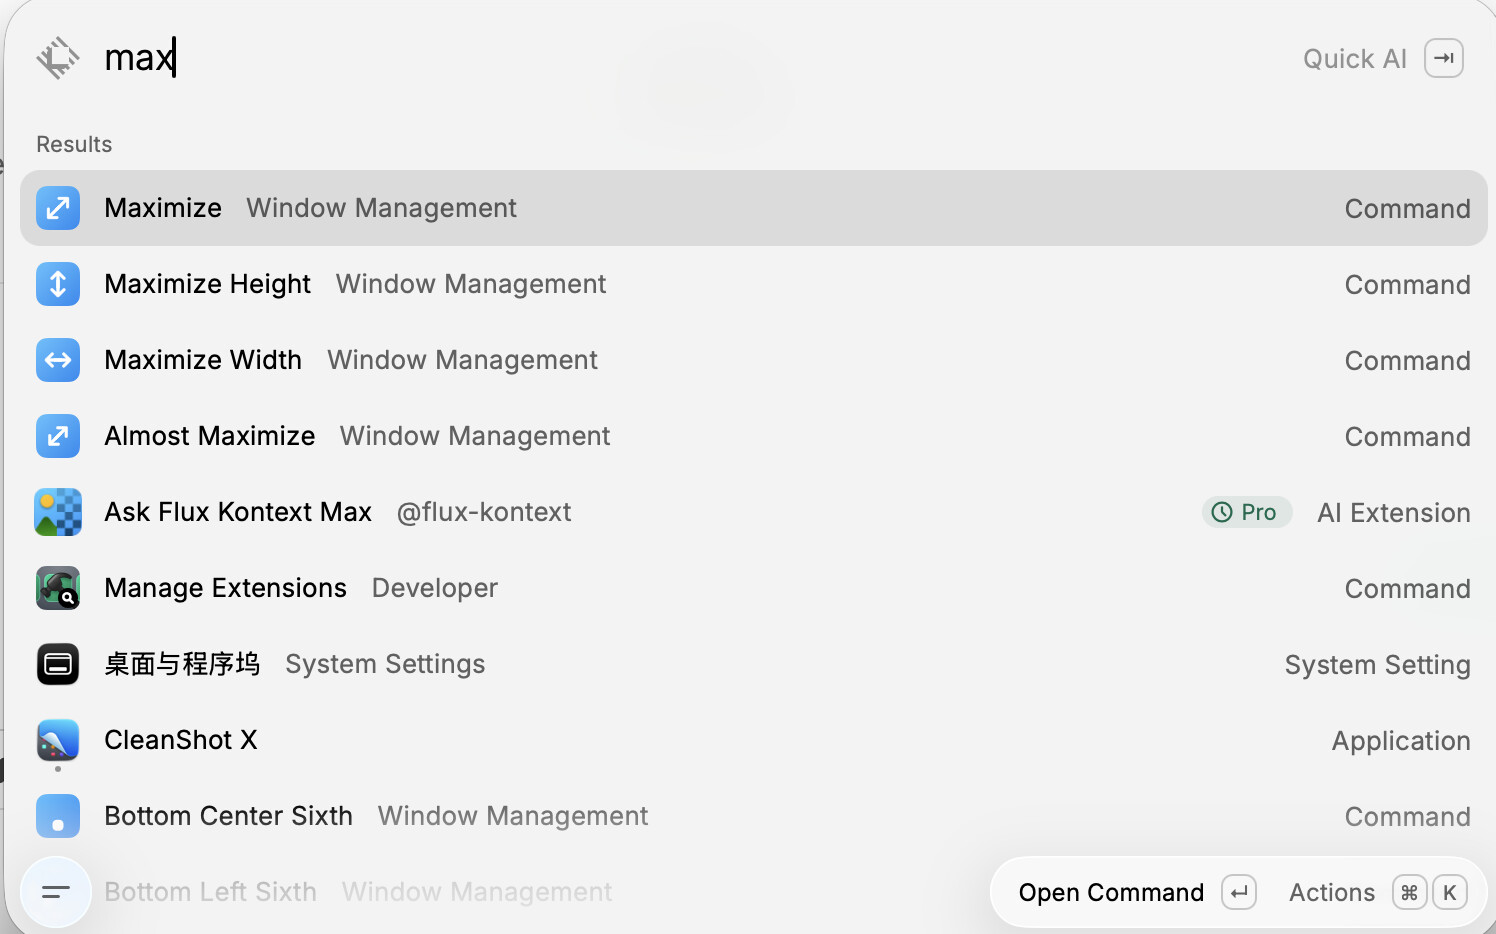Image resolution: width=1496 pixels, height=934 pixels.
Task: Click the 桌面与程序坞 system settings icon
Action: tap(58, 664)
